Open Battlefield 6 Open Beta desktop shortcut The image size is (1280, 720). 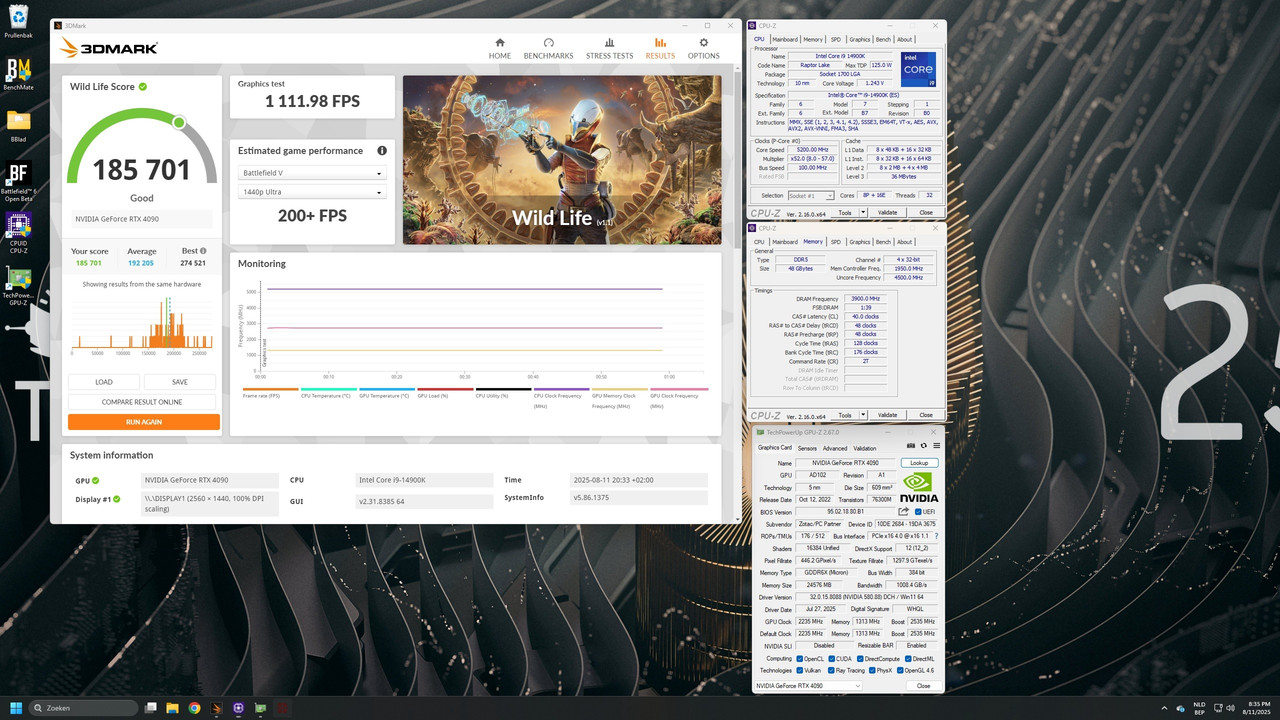pos(18,182)
